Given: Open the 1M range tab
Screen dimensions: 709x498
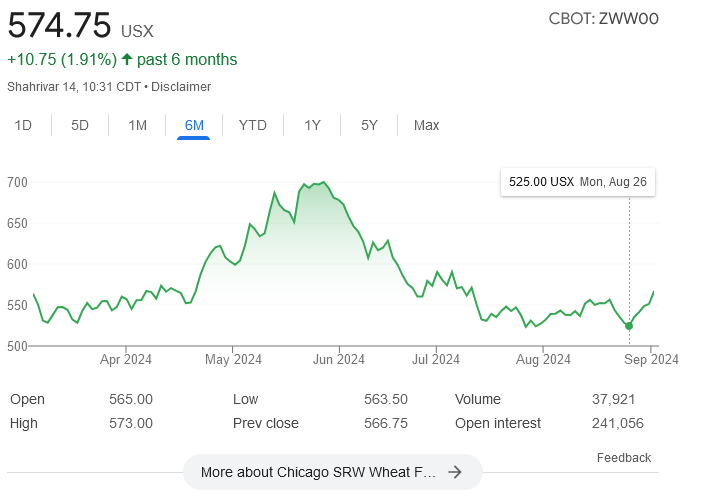Looking at the screenshot, I should 137,125.
